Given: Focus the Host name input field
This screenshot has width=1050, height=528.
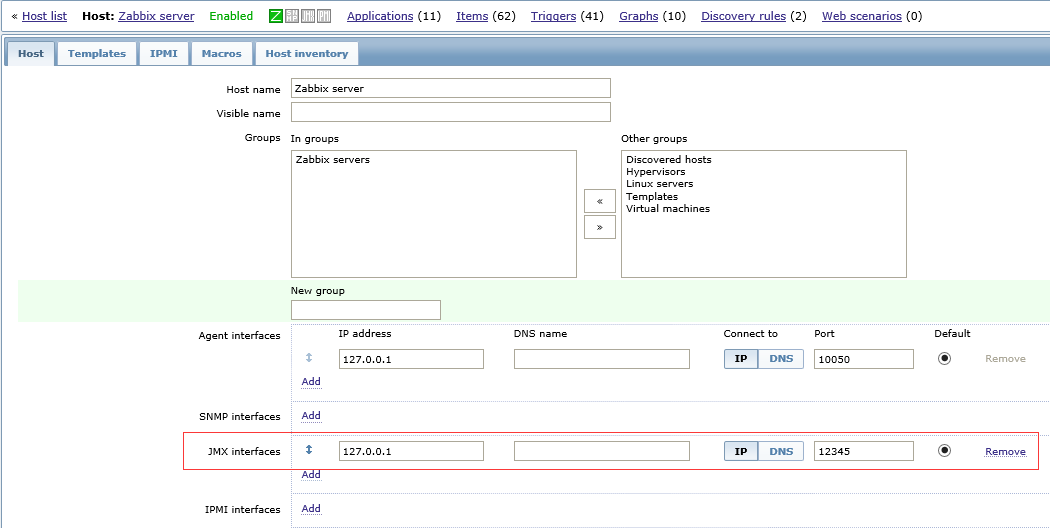Looking at the screenshot, I should (x=451, y=88).
